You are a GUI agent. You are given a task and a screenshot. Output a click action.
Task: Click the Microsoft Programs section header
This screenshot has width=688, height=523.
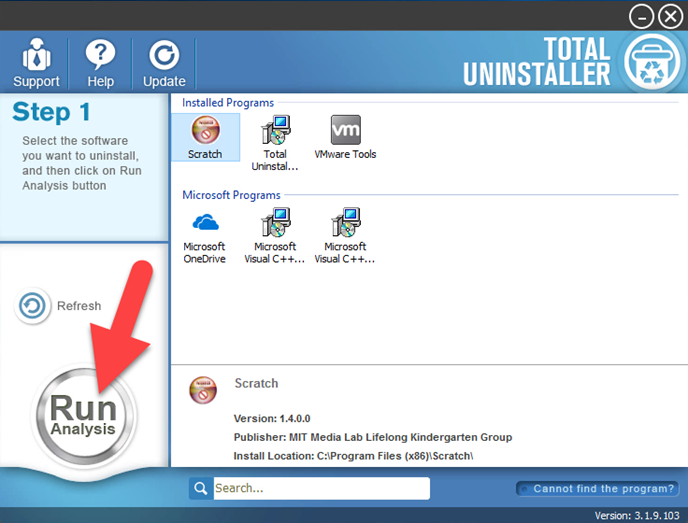pos(231,195)
